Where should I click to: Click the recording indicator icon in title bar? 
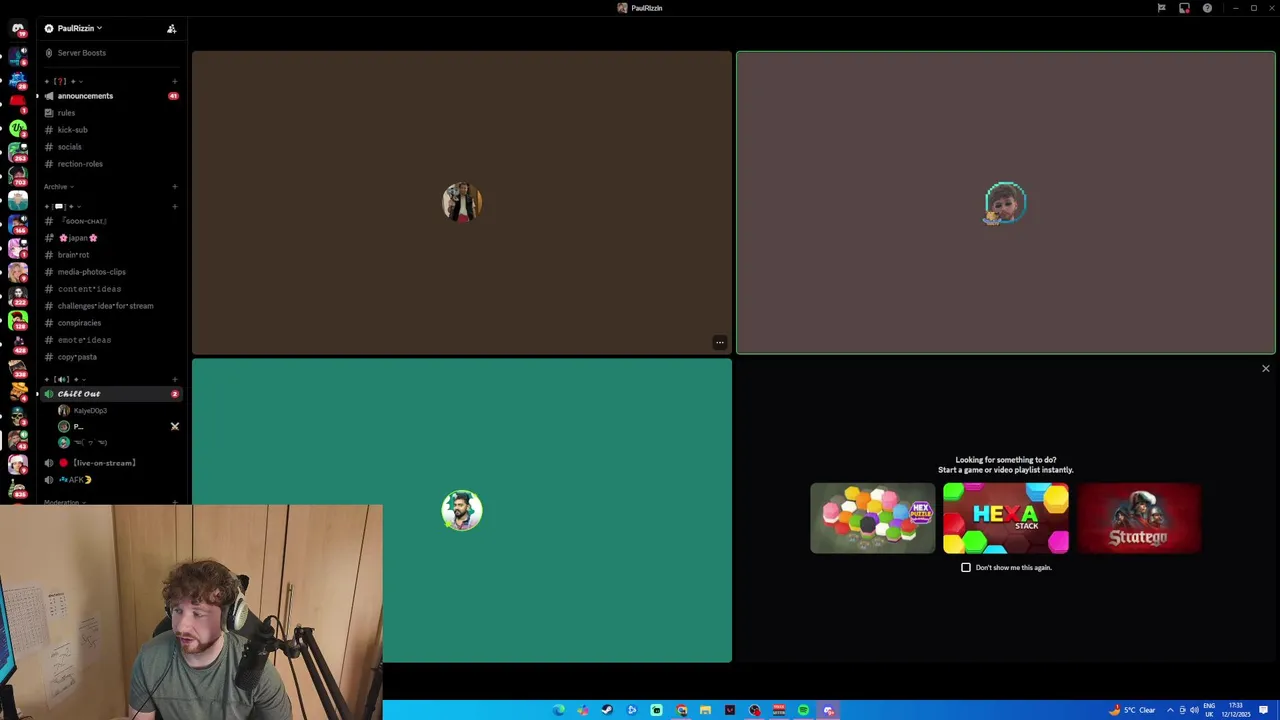[x=1184, y=8]
